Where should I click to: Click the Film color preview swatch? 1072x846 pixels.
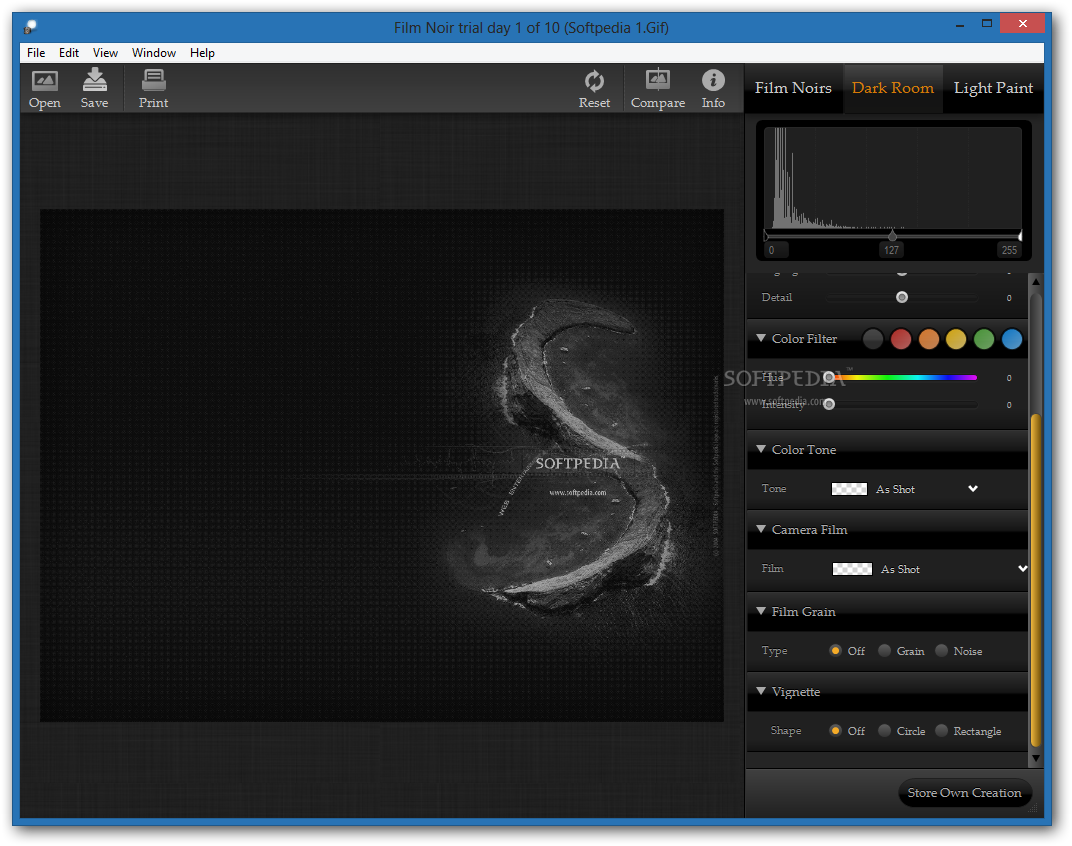click(x=852, y=569)
